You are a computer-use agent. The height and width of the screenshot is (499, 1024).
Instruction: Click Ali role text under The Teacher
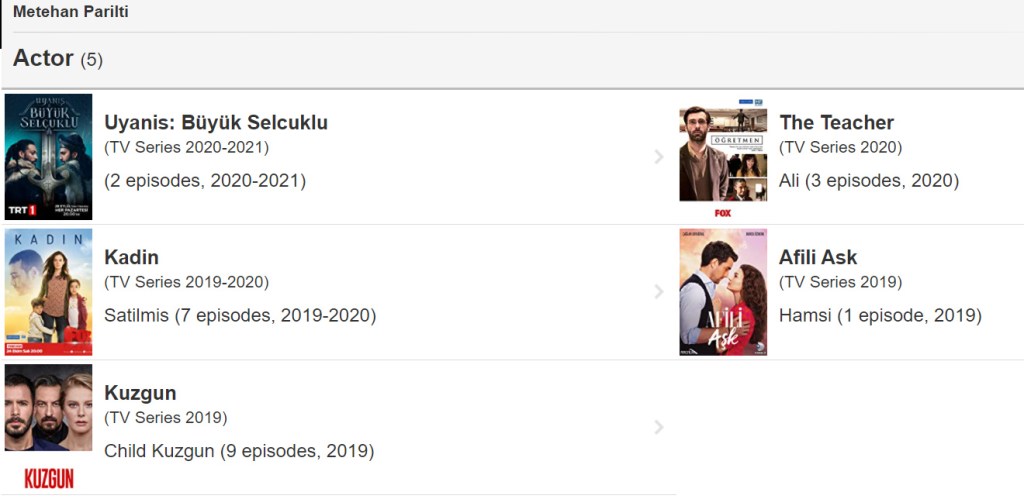pyautogui.click(x=868, y=181)
